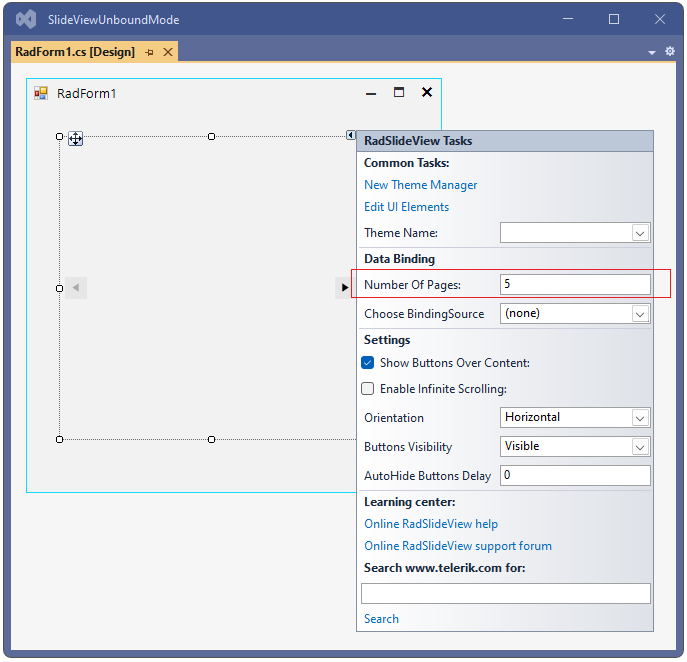Maximize the RadForm1 designer form
687x662 pixels.
tap(399, 92)
